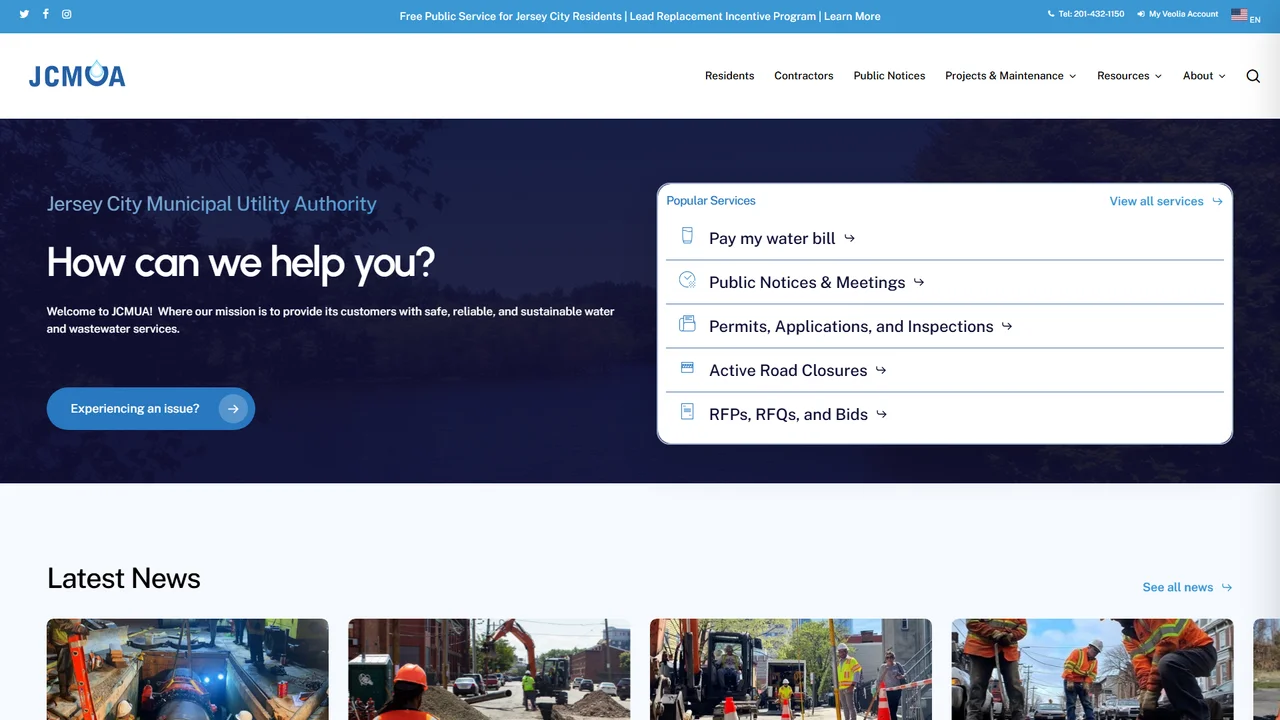This screenshot has height=720, width=1280.
Task: Open Permits, Applications, and Inspections link
Action: [851, 326]
